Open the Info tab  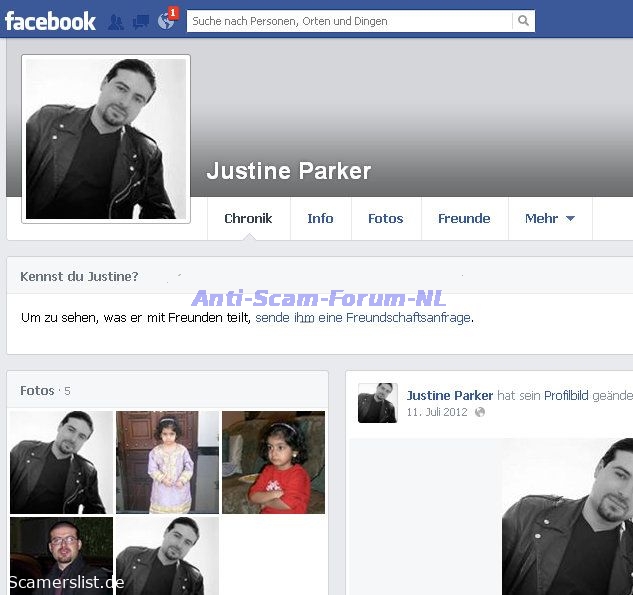pos(320,218)
